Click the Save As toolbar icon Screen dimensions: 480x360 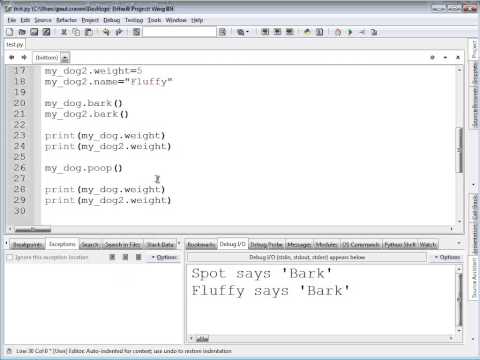pos(46,32)
